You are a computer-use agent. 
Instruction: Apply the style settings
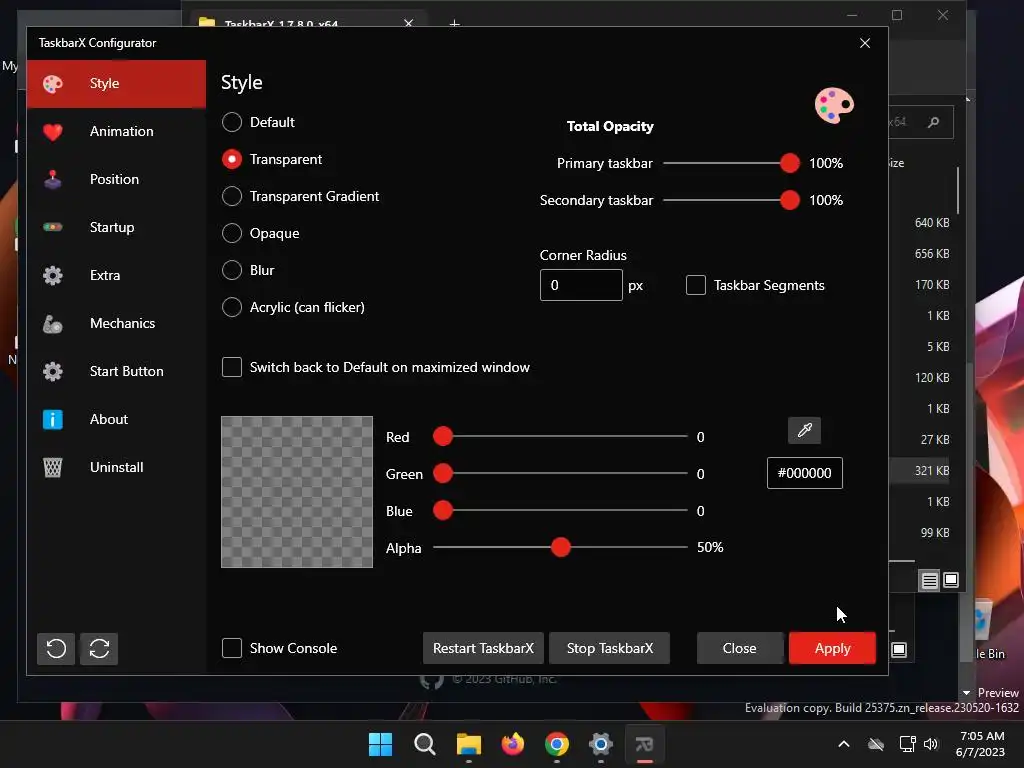[832, 648]
